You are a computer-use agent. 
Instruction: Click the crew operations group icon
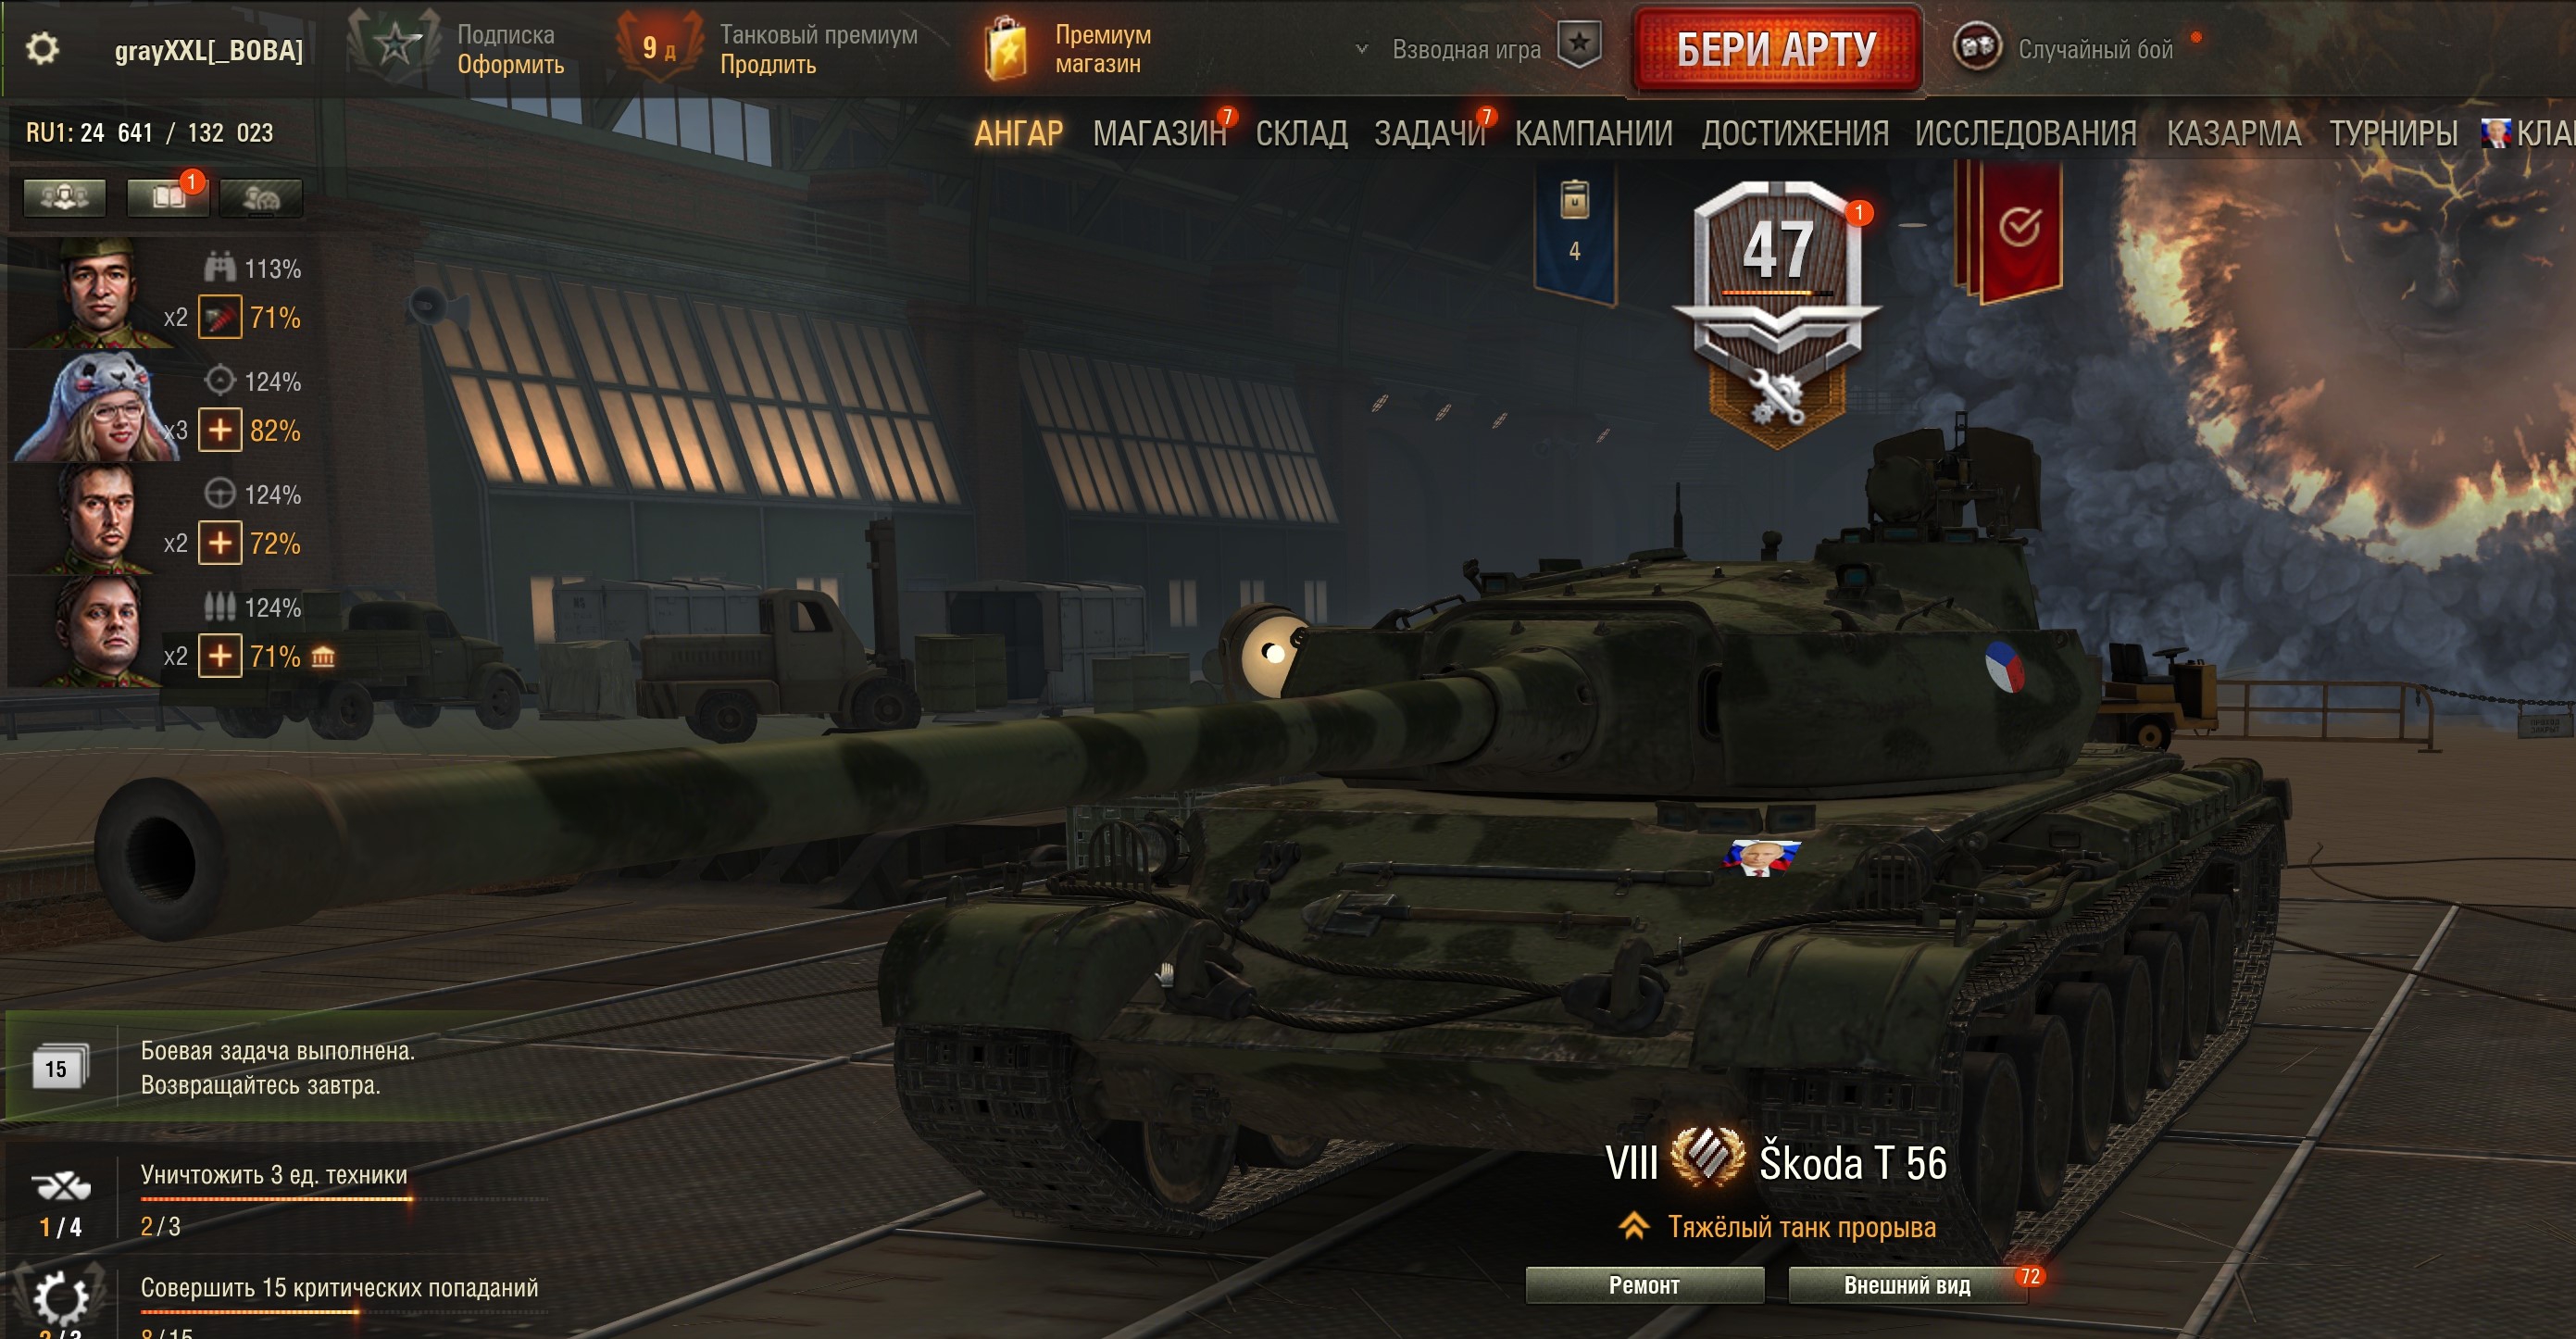64,197
